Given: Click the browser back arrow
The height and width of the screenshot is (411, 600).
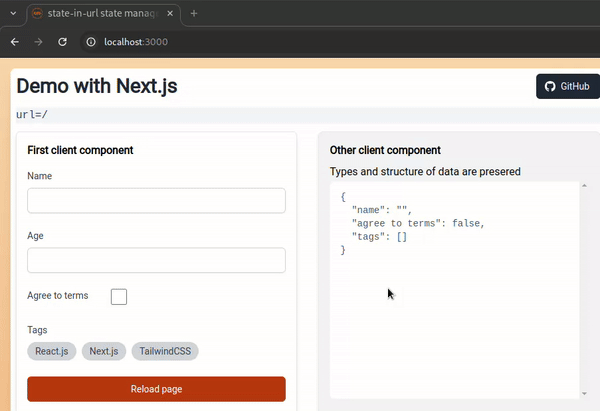Looking at the screenshot, I should [15, 42].
